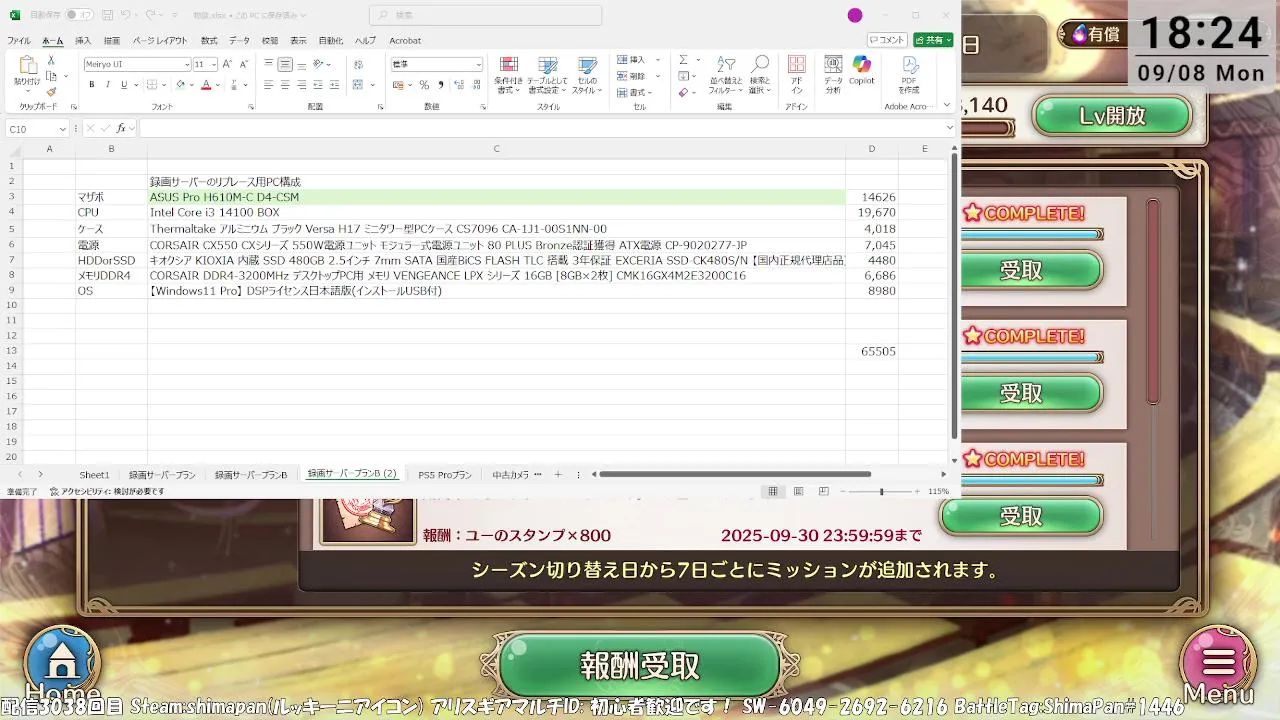Screen dimensions: 1280x720
Task: Toggle Italic formatting
Action: pyautogui.click(x=107, y=85)
